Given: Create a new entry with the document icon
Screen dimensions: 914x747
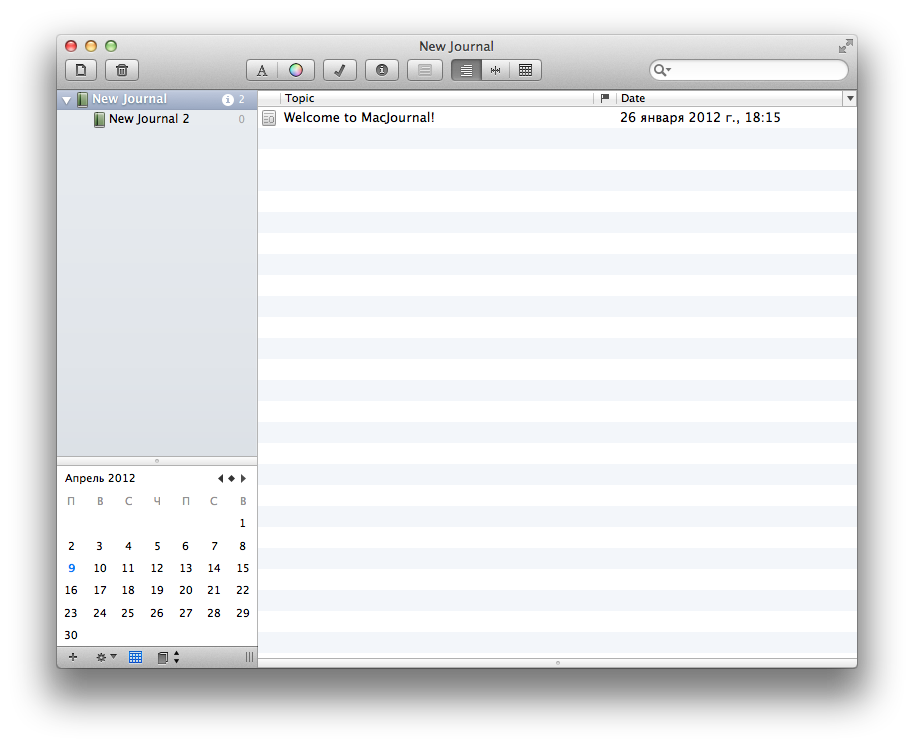Looking at the screenshot, I should click(81, 71).
